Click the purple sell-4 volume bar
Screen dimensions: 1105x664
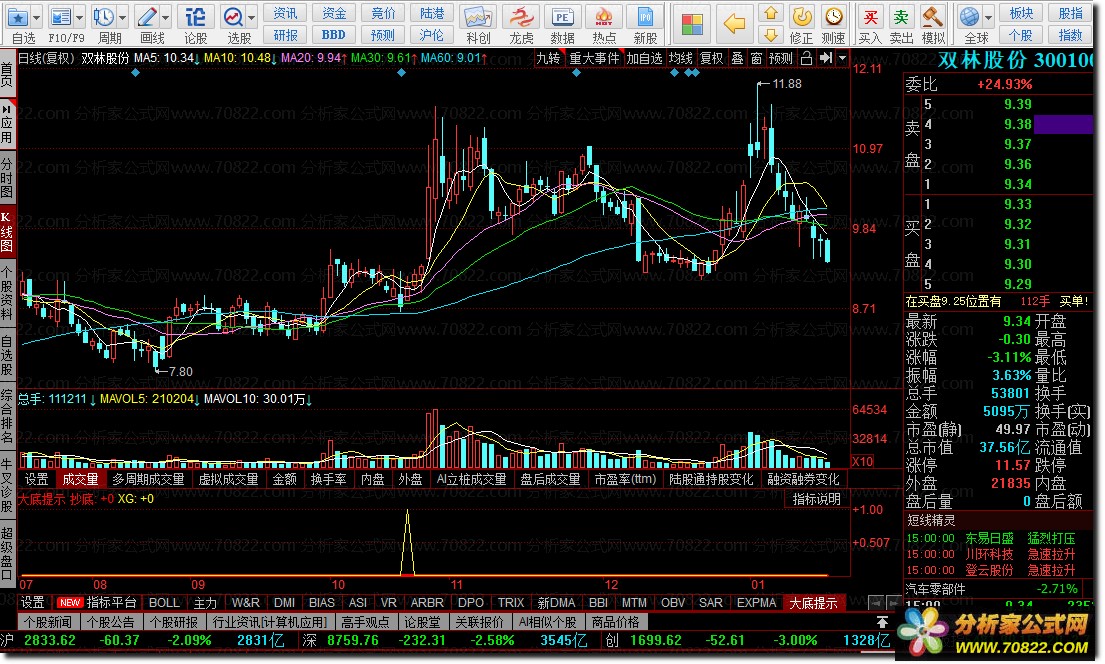tap(1063, 125)
